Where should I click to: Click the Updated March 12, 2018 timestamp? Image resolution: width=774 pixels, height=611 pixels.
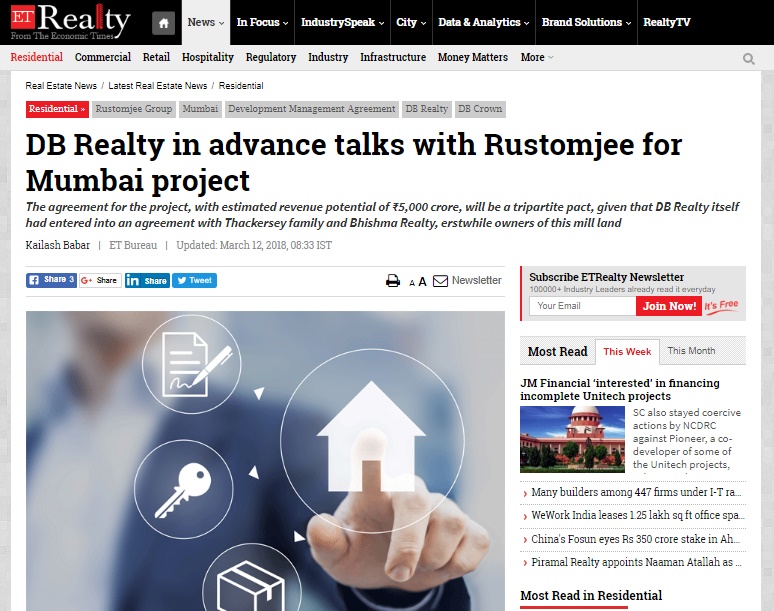click(x=254, y=245)
